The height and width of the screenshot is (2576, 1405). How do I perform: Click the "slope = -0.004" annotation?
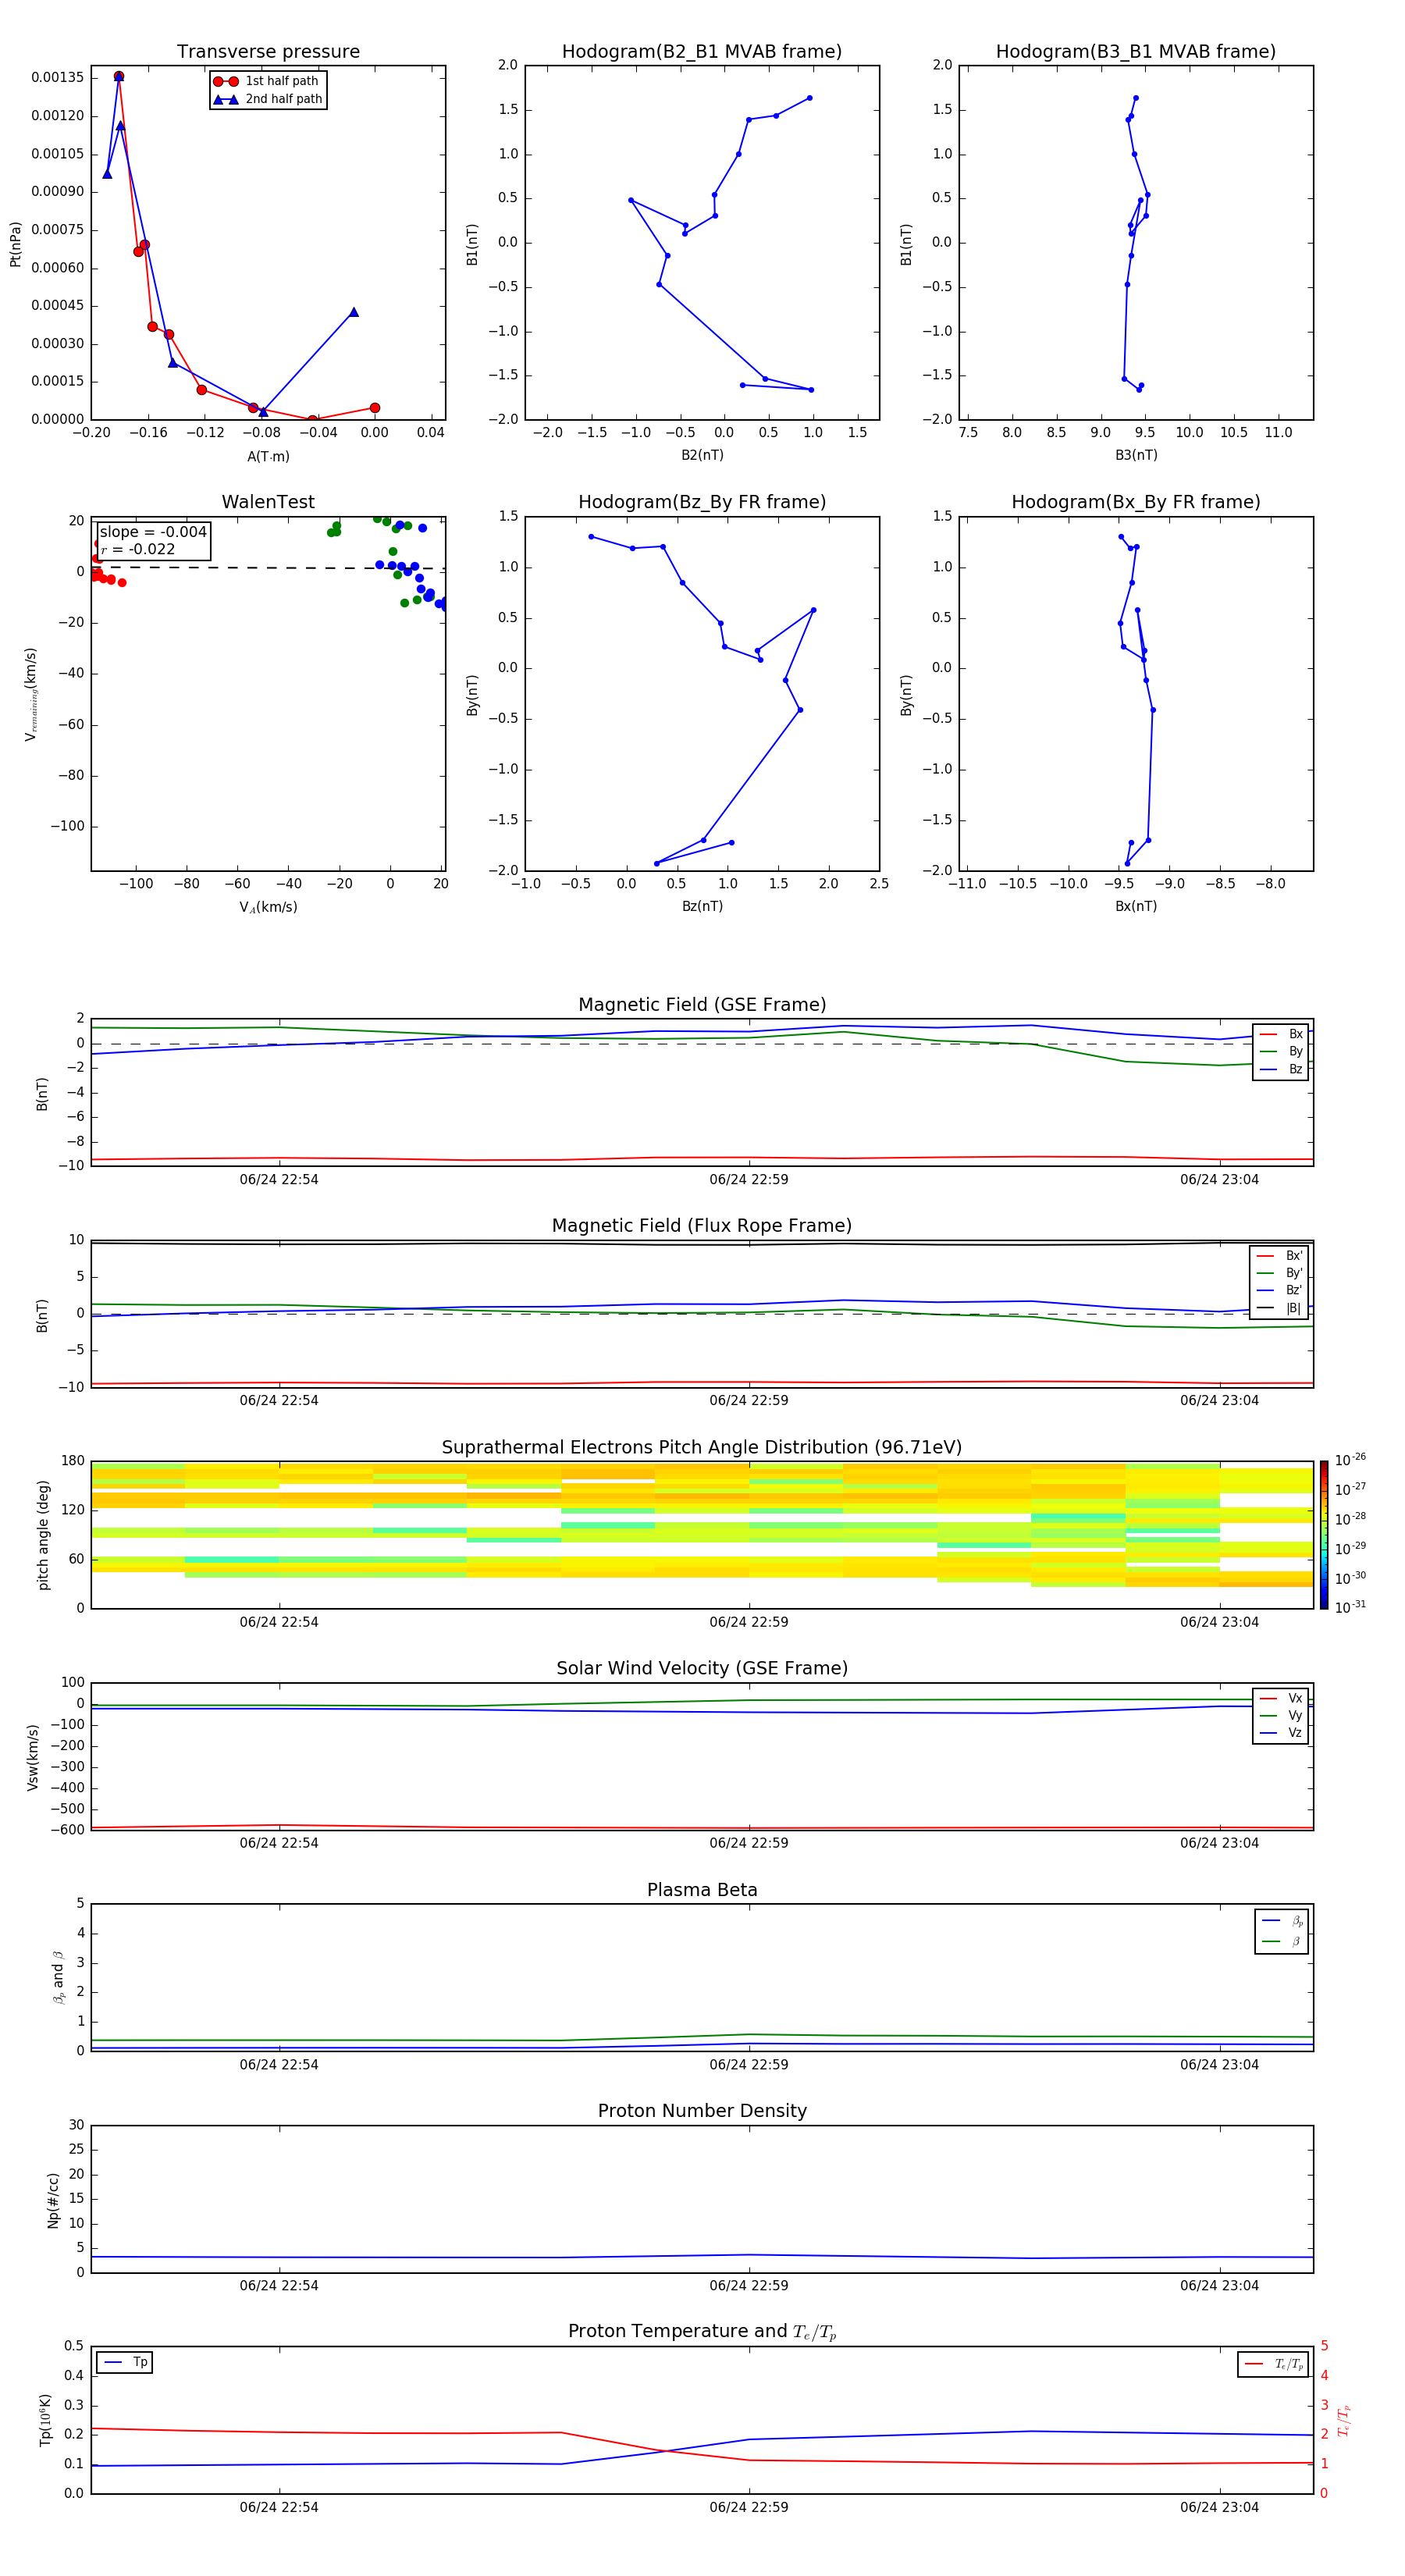click(153, 532)
